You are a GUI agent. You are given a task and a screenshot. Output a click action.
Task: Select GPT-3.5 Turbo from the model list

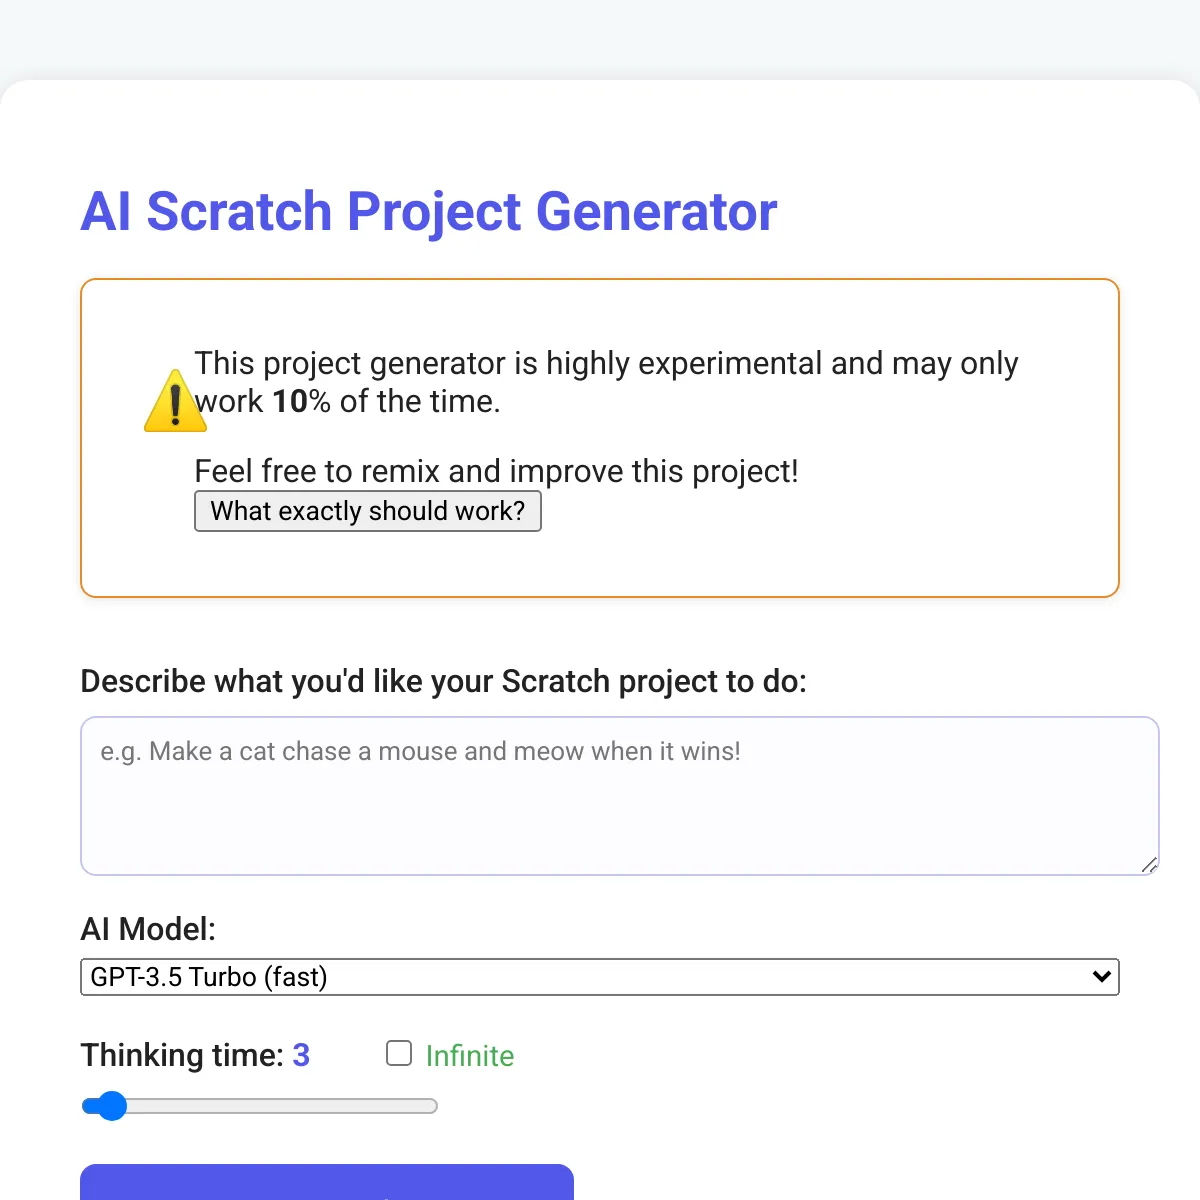click(599, 977)
